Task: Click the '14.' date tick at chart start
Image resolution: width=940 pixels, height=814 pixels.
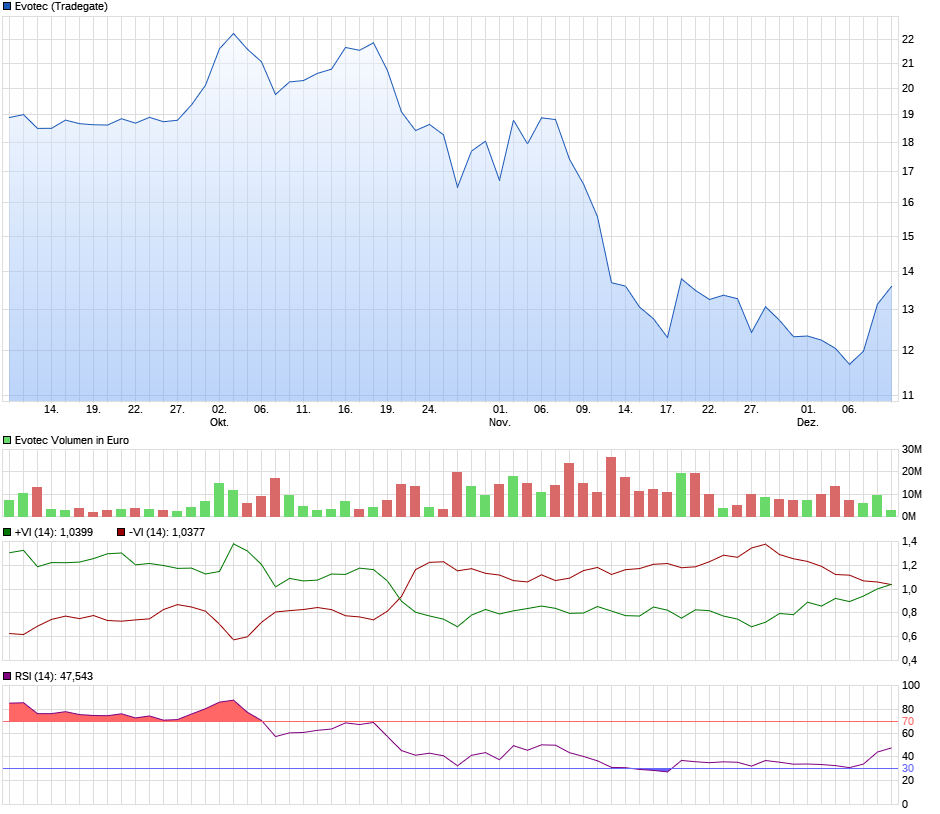Action: pyautogui.click(x=52, y=409)
